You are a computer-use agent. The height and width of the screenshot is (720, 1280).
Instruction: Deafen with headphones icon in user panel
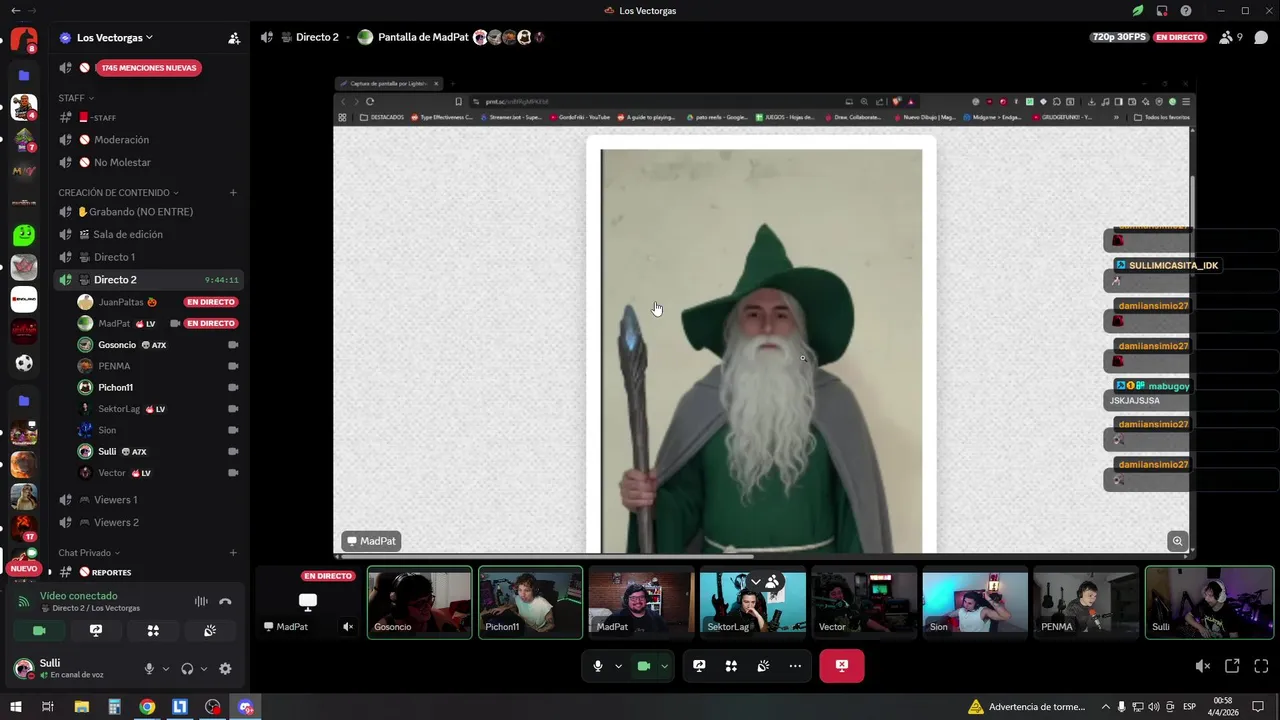pyautogui.click(x=187, y=669)
